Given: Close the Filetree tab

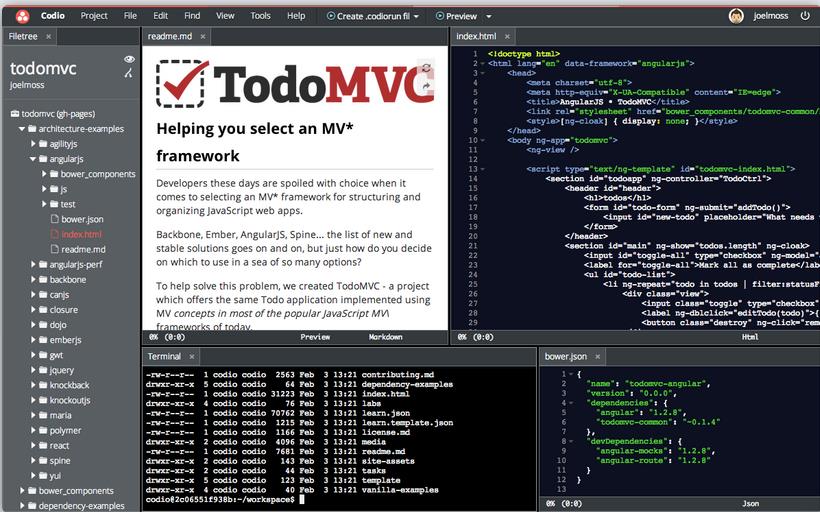Looking at the screenshot, I should point(49,37).
